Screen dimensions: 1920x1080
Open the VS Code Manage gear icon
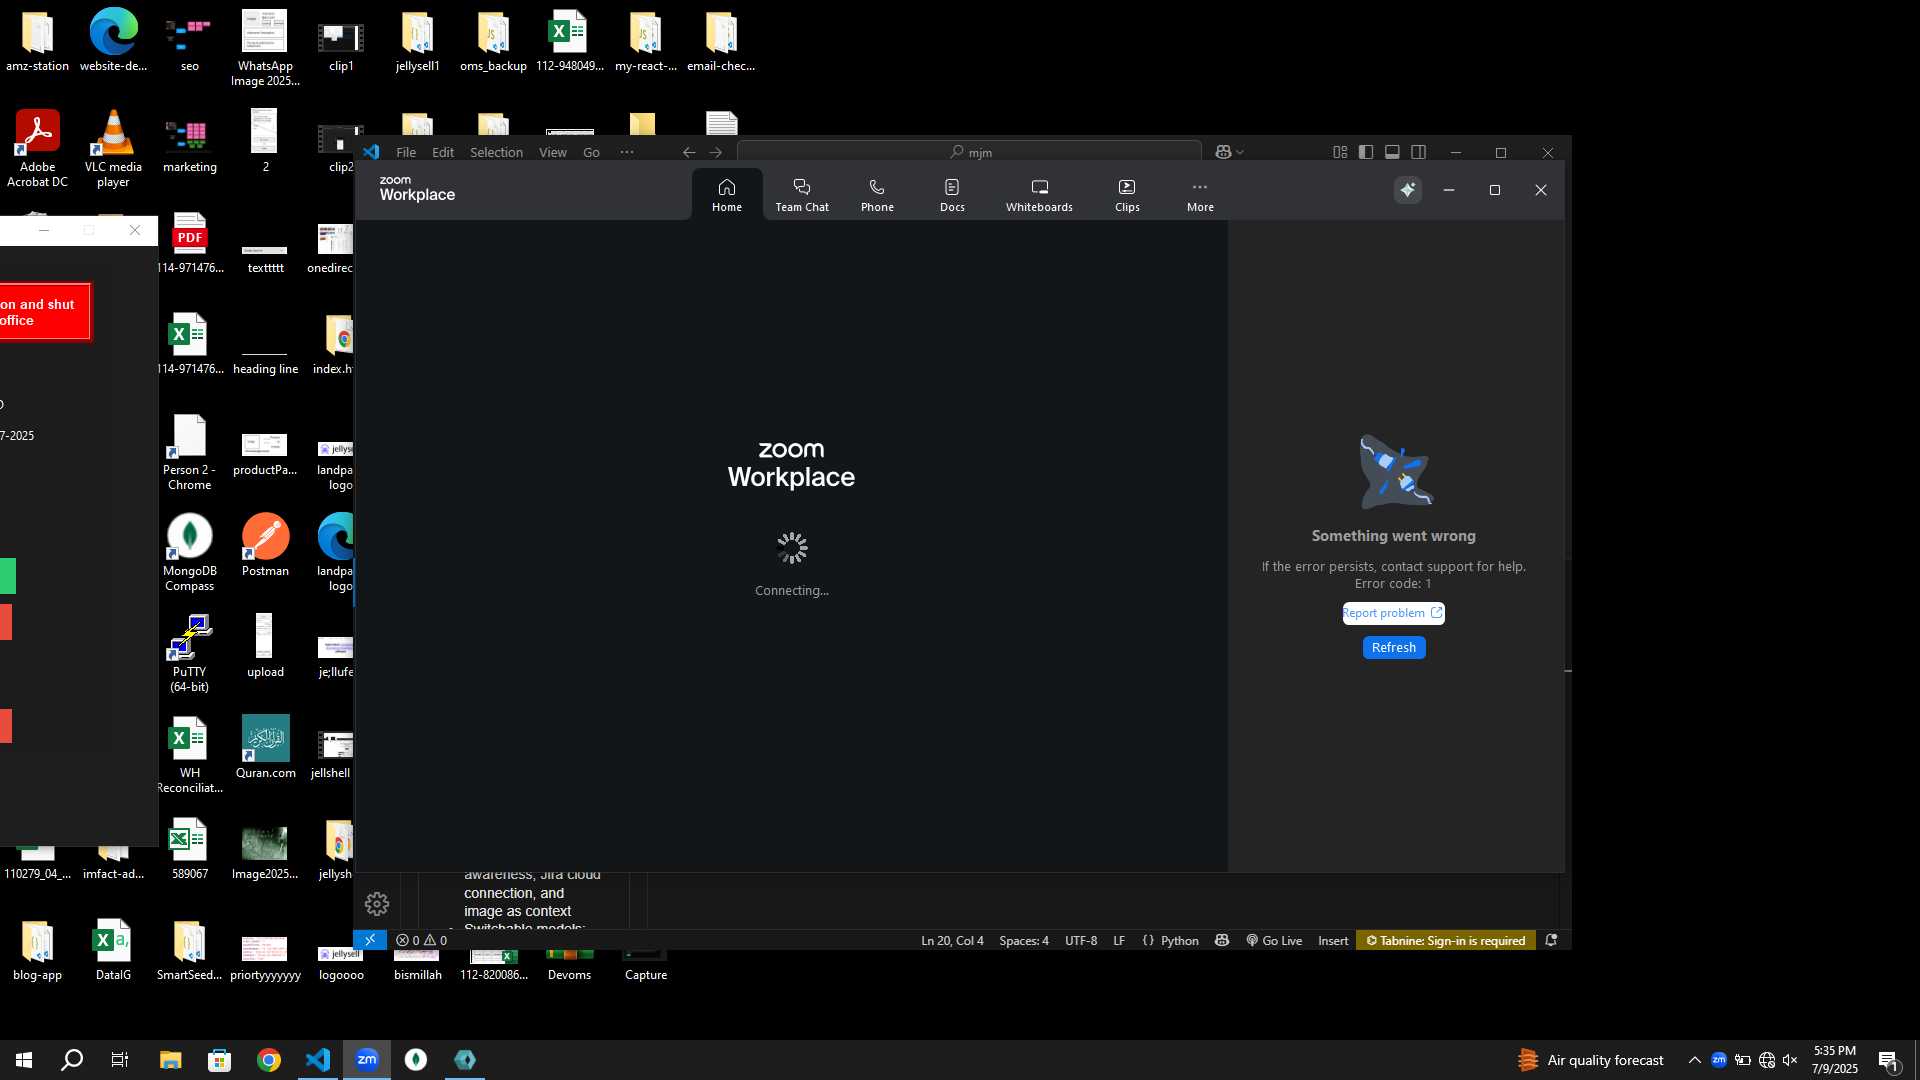tap(377, 904)
